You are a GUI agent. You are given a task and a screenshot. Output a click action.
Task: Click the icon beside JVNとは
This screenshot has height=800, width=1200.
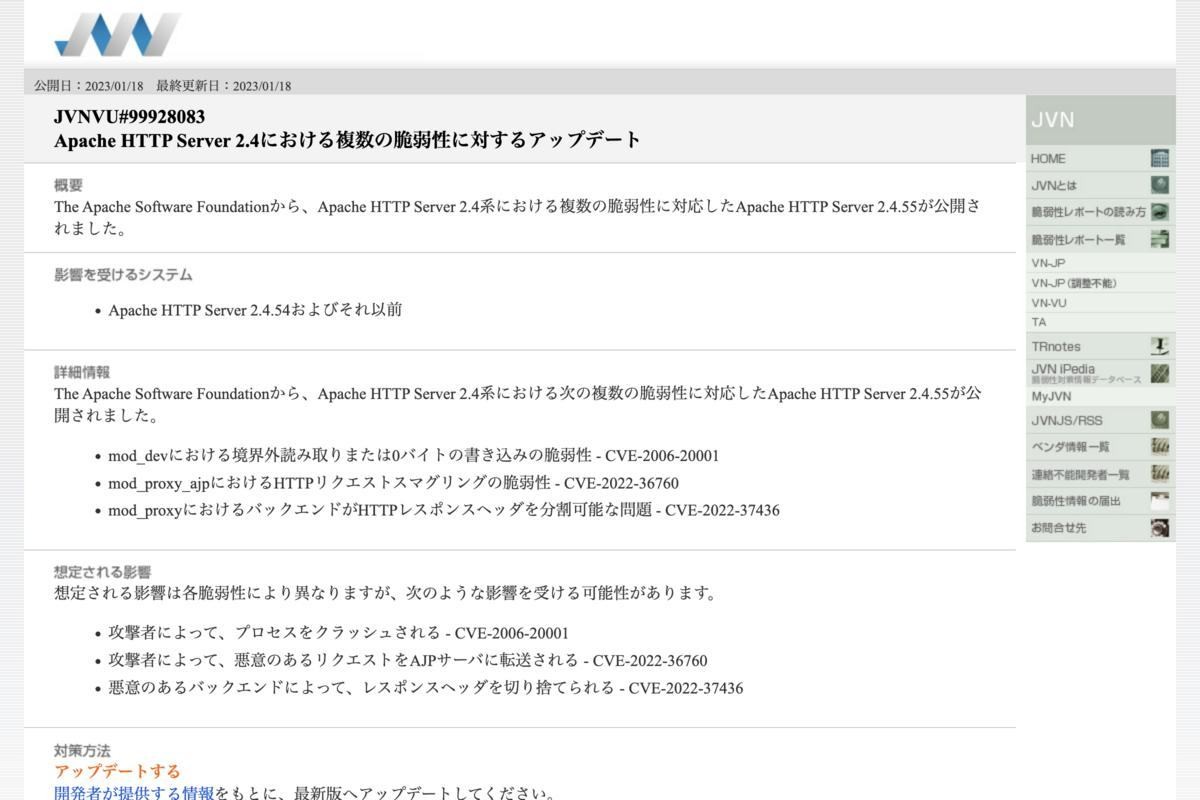(x=1159, y=185)
